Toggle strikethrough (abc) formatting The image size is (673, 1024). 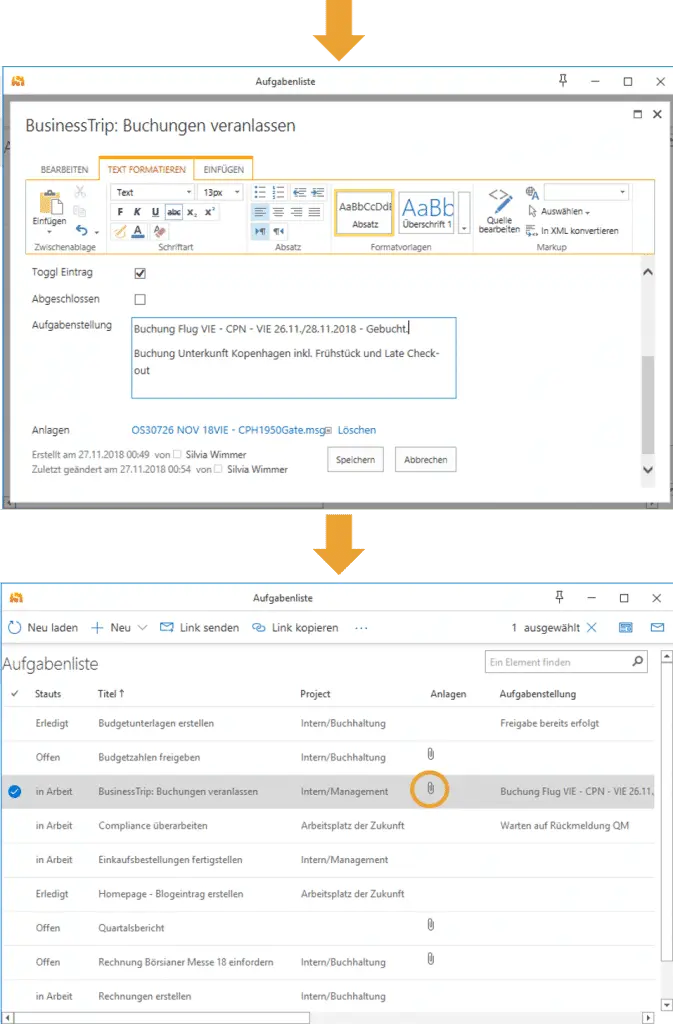coord(174,212)
